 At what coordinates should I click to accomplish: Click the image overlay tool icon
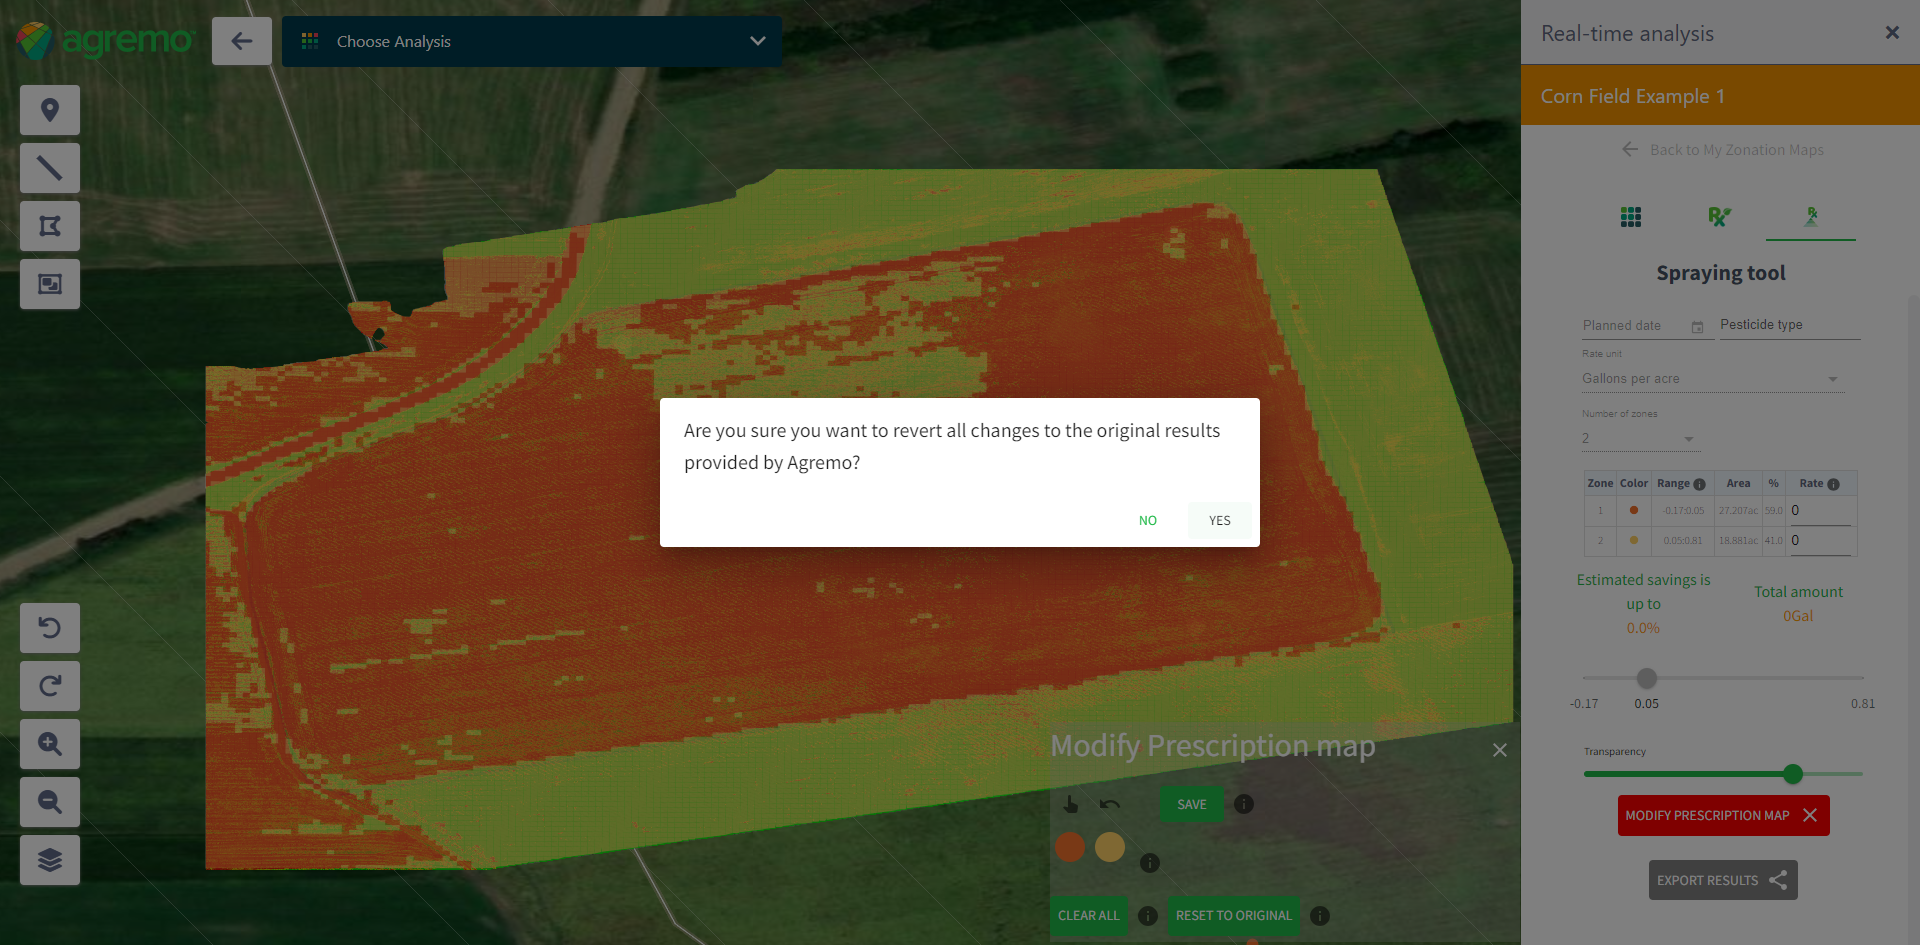(50, 284)
